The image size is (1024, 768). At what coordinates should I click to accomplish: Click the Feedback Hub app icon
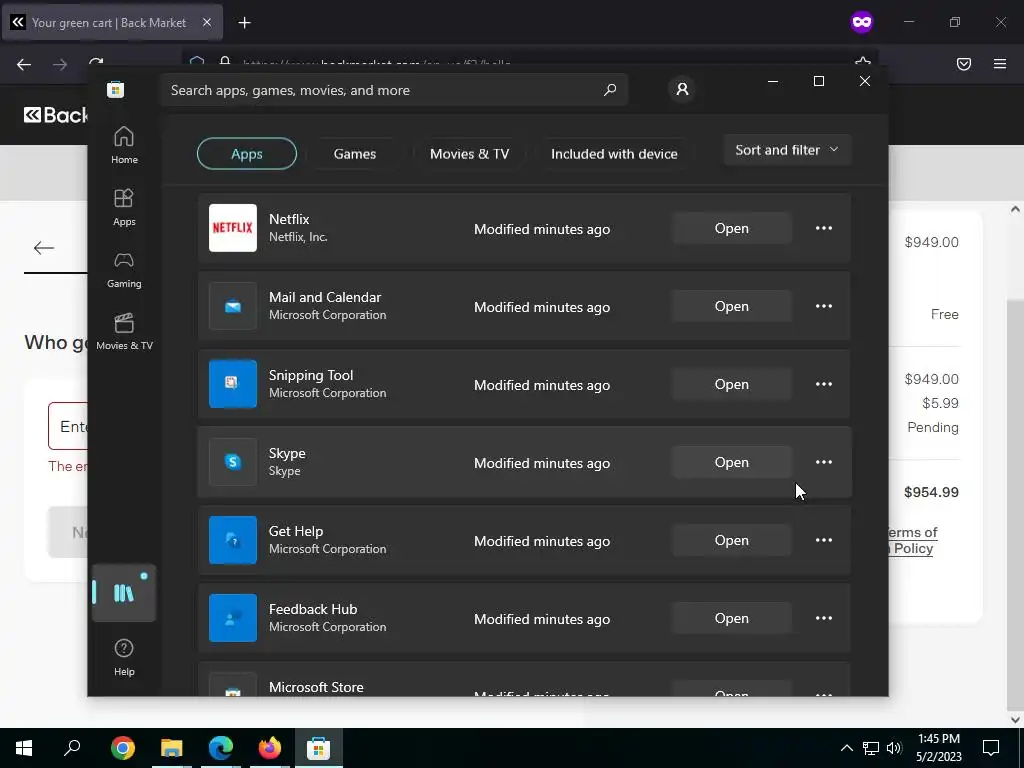(232, 618)
